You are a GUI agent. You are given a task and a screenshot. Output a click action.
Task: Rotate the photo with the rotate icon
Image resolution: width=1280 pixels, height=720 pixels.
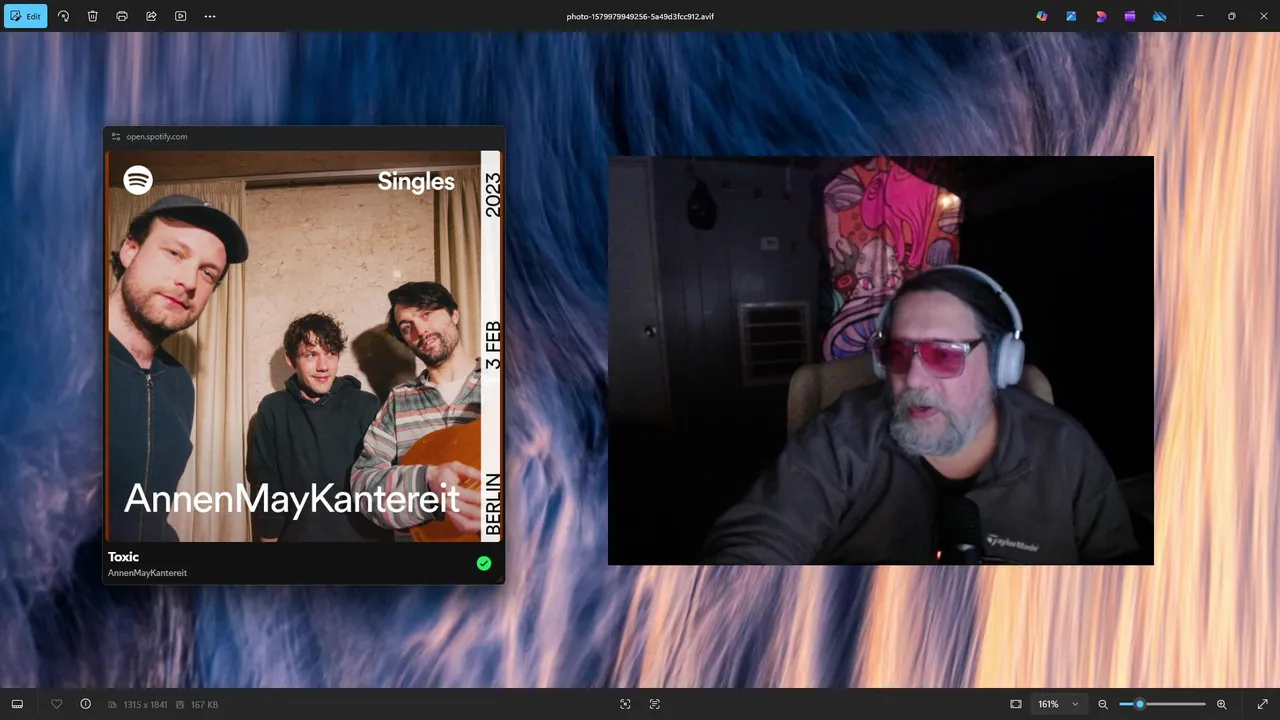coord(63,16)
